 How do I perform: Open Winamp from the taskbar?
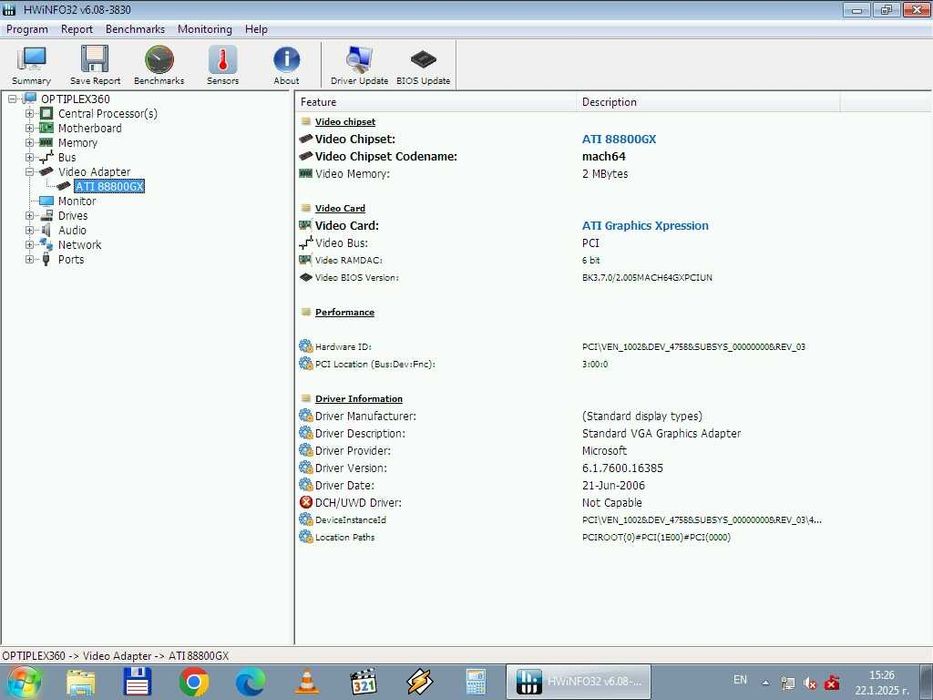[419, 682]
